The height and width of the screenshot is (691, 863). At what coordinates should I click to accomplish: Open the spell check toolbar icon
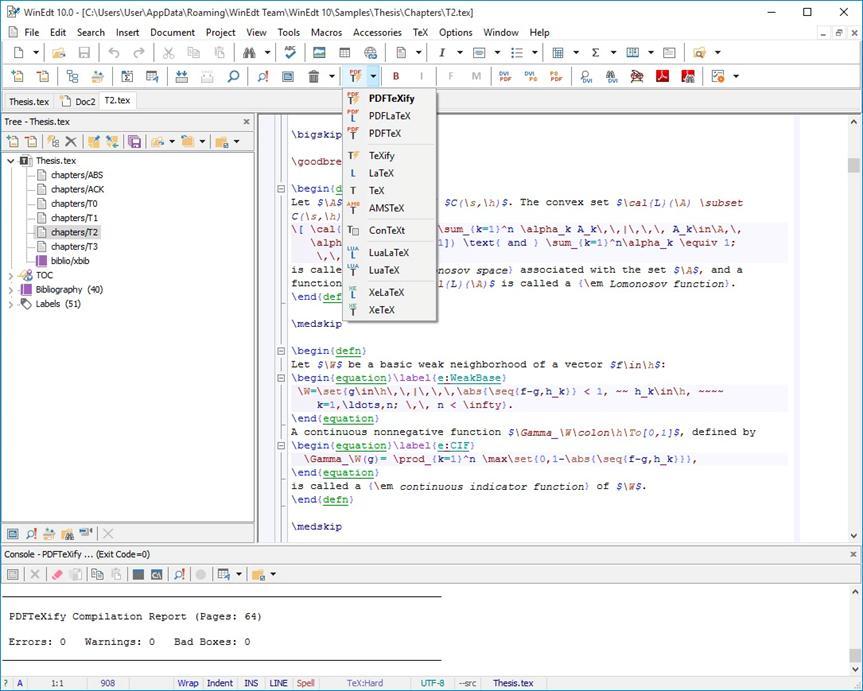point(289,52)
